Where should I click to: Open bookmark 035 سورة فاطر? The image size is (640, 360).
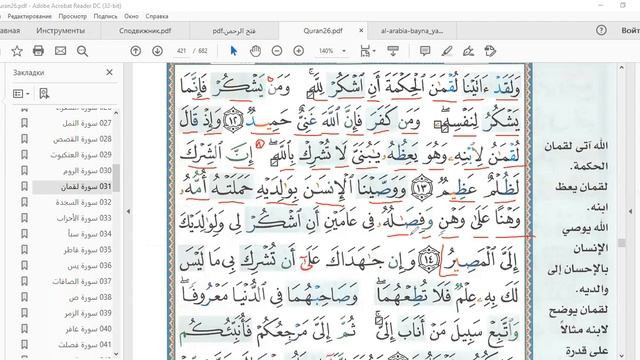[x=87, y=250]
